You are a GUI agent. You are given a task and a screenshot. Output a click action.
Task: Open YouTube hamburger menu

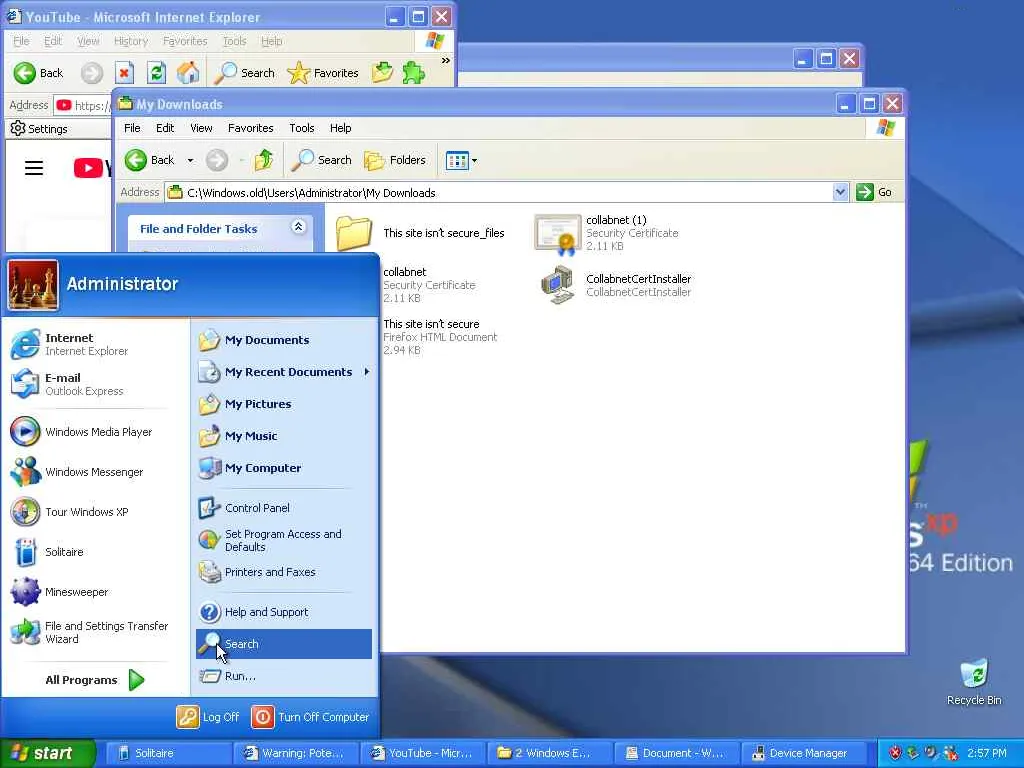pos(34,168)
